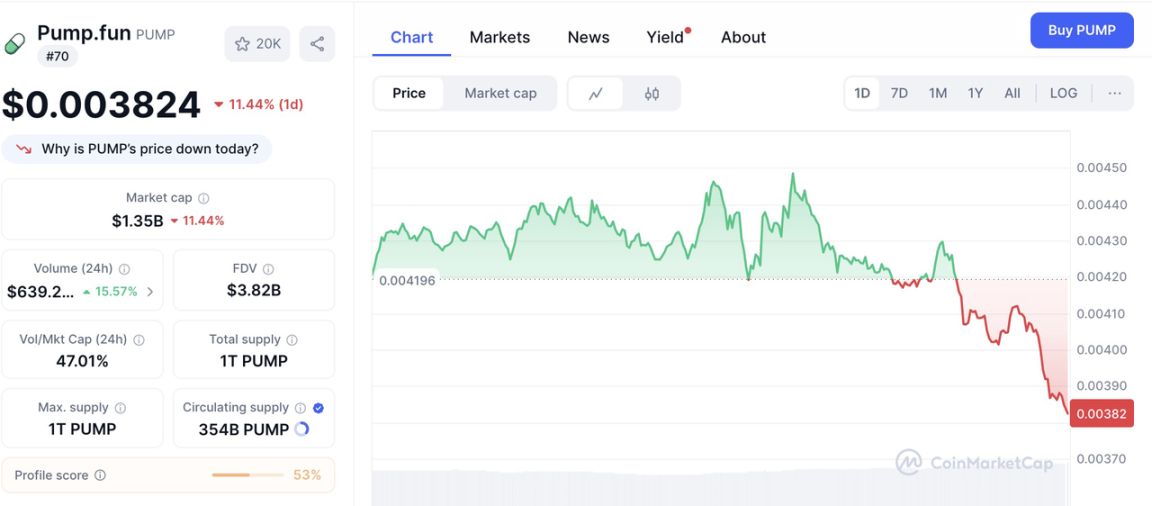The width and height of the screenshot is (1152, 506).
Task: Open the News tab
Action: (x=588, y=37)
